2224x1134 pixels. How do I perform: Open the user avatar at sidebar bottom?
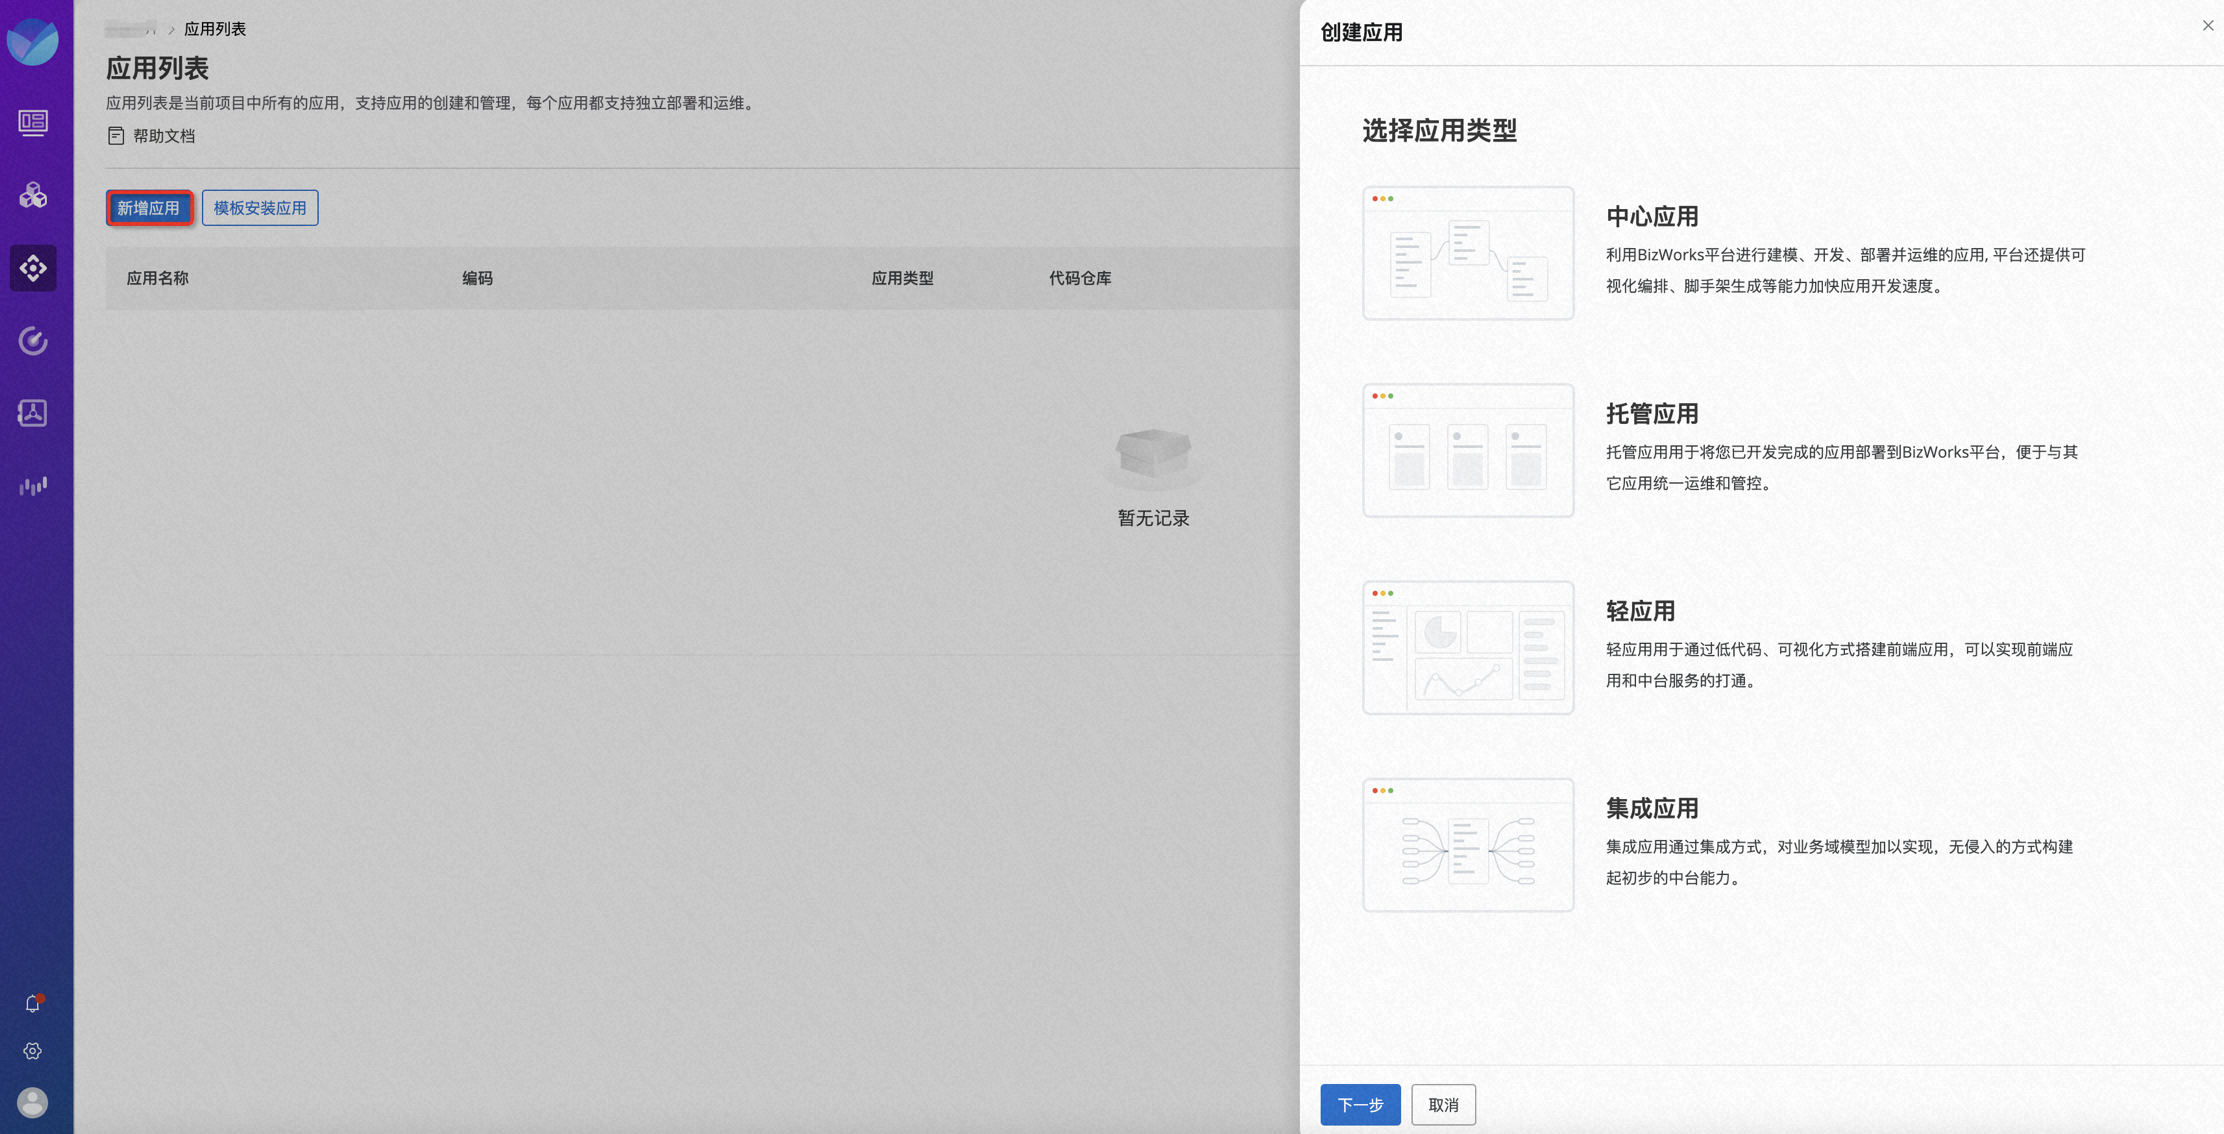tap(31, 1103)
